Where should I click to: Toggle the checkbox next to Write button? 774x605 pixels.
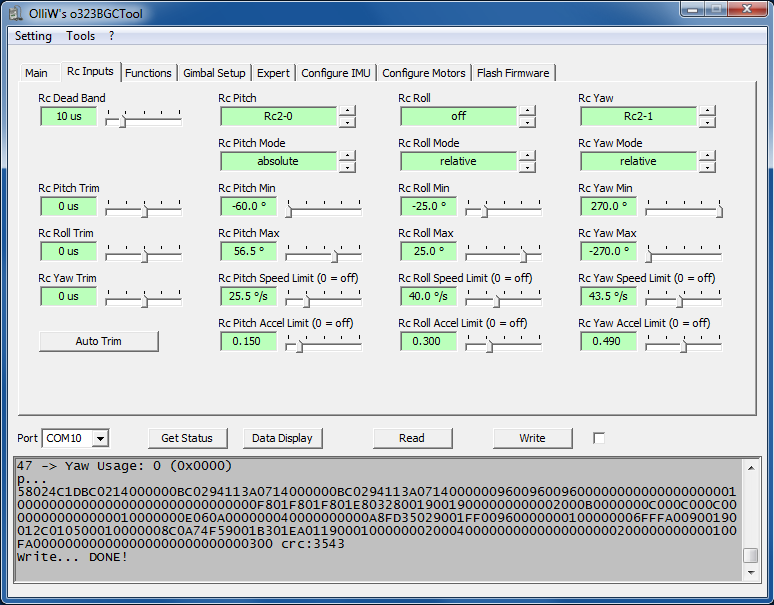[x=599, y=438]
